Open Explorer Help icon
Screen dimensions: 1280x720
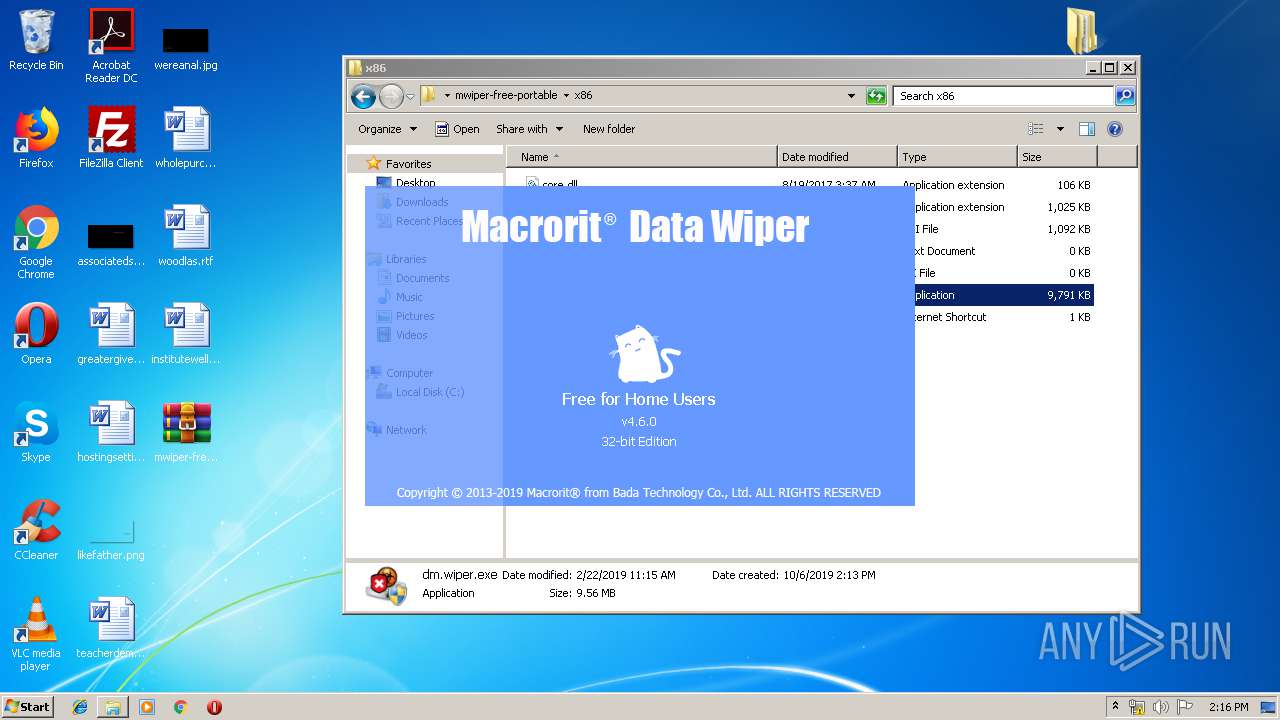click(x=1115, y=129)
